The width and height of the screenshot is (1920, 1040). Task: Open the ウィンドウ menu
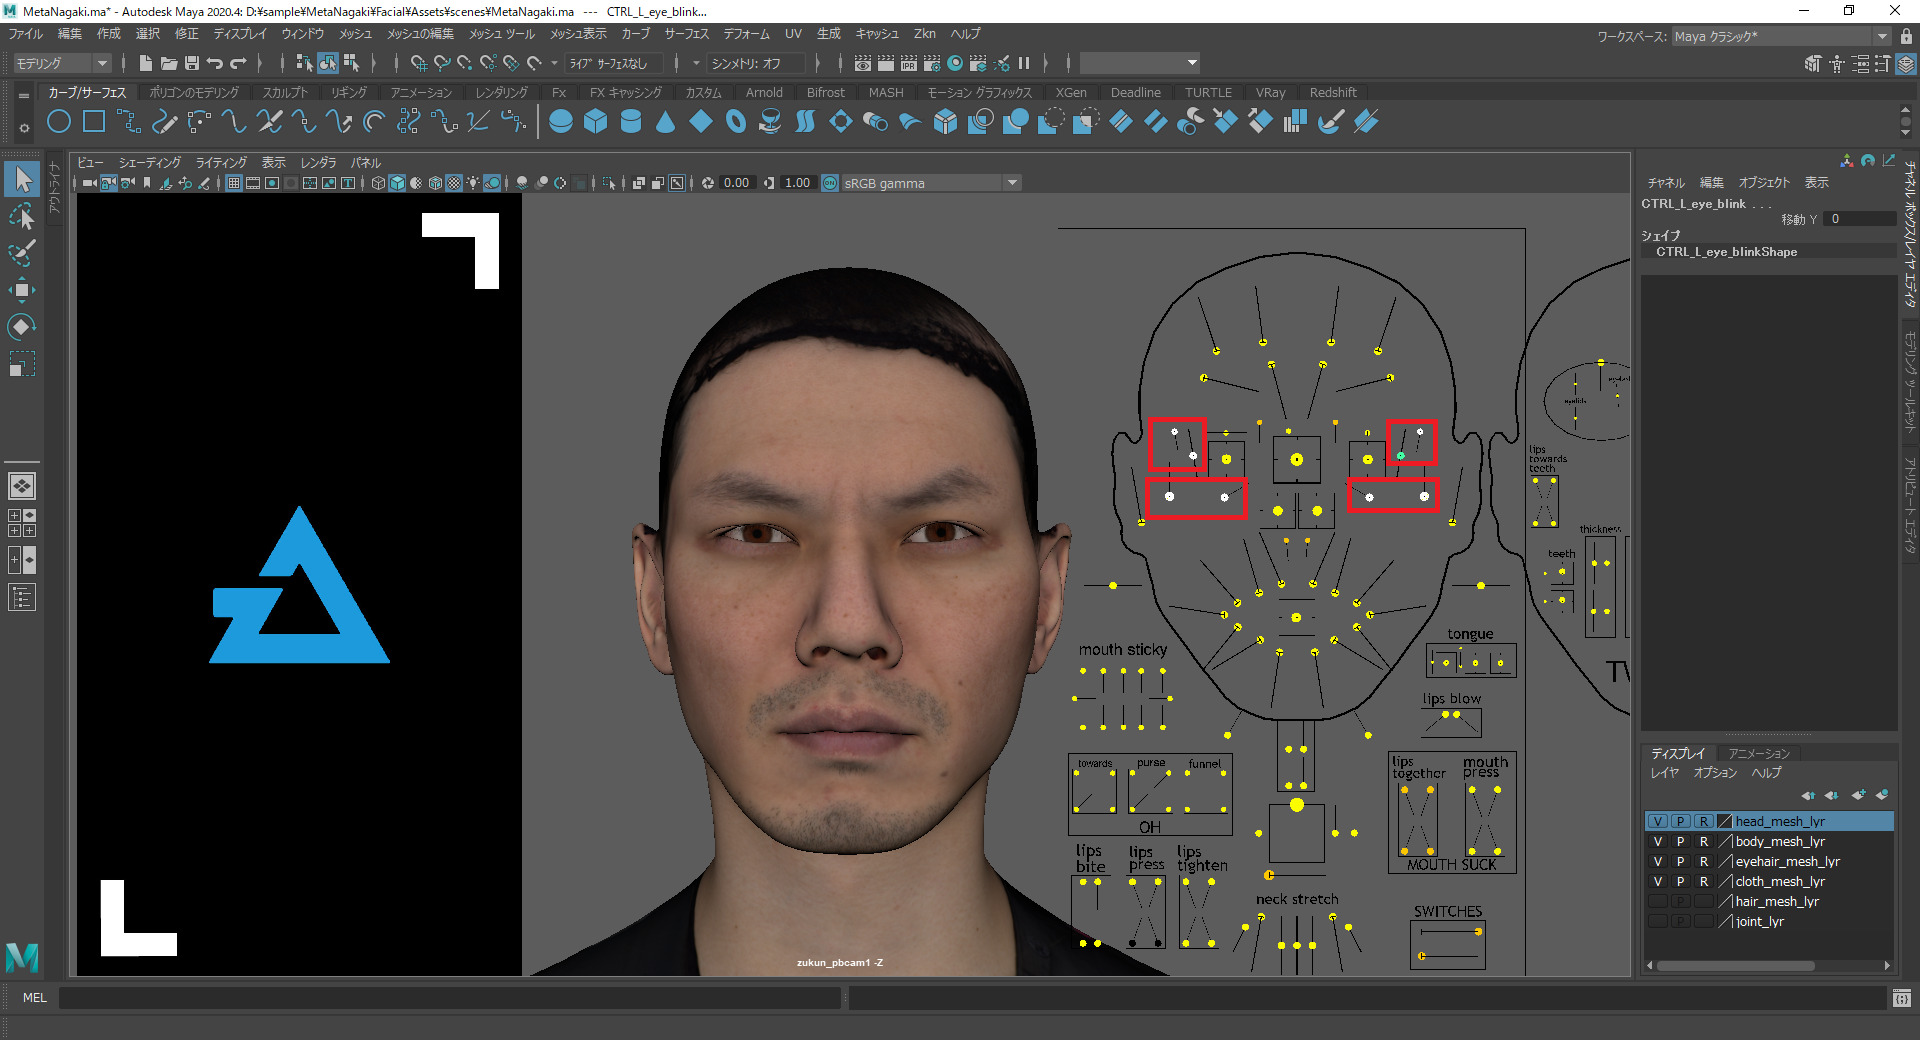click(302, 34)
